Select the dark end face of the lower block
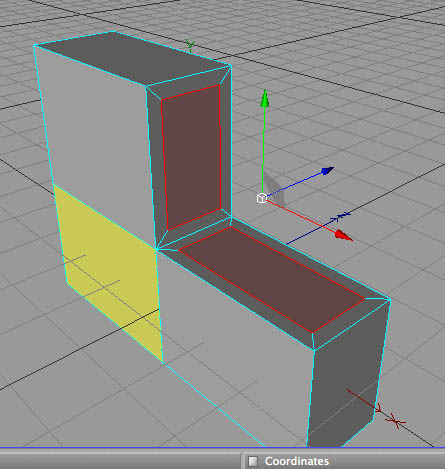 pos(347,380)
